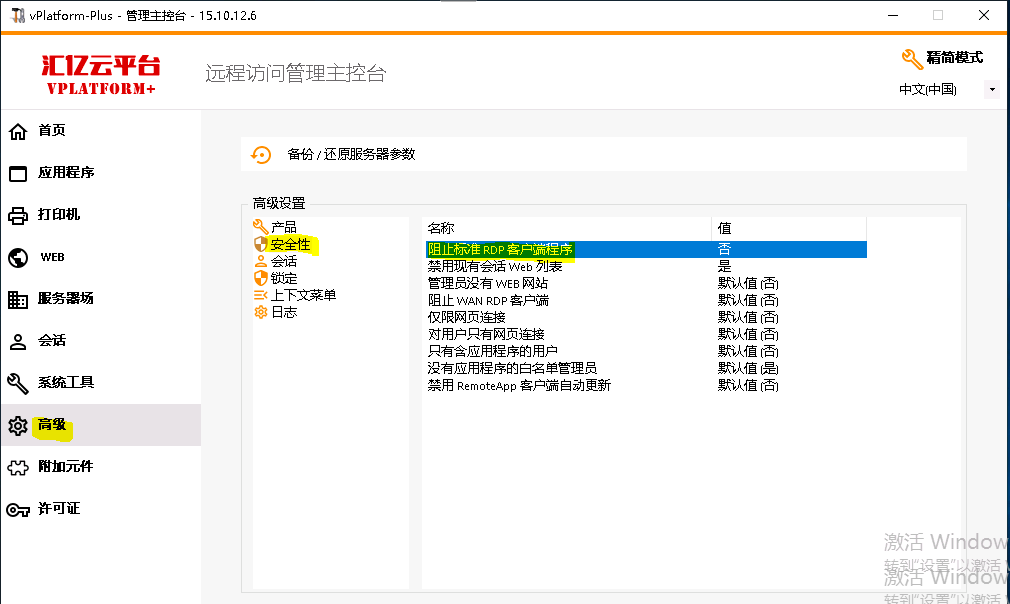Click the Add-ons puzzle piece icon
This screenshot has width=1010, height=604.
[x=17, y=467]
